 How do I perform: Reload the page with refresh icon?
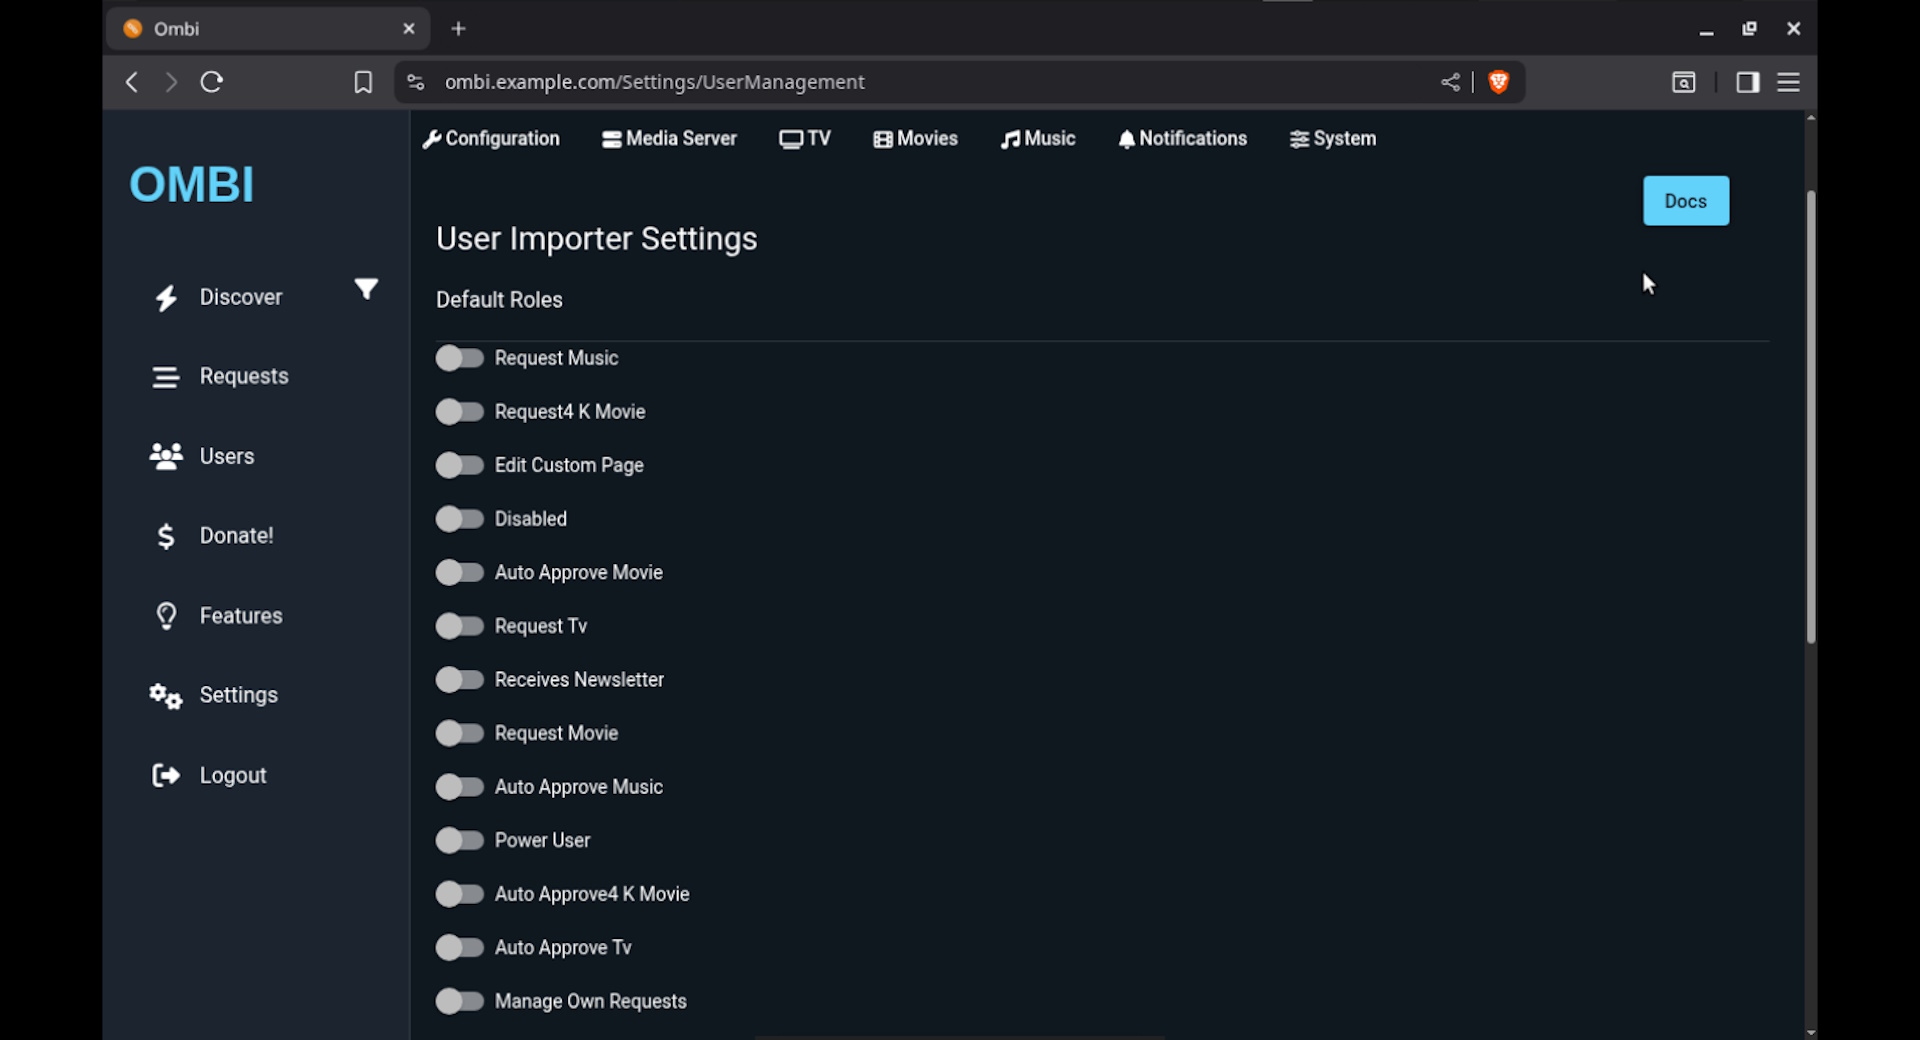pyautogui.click(x=211, y=82)
